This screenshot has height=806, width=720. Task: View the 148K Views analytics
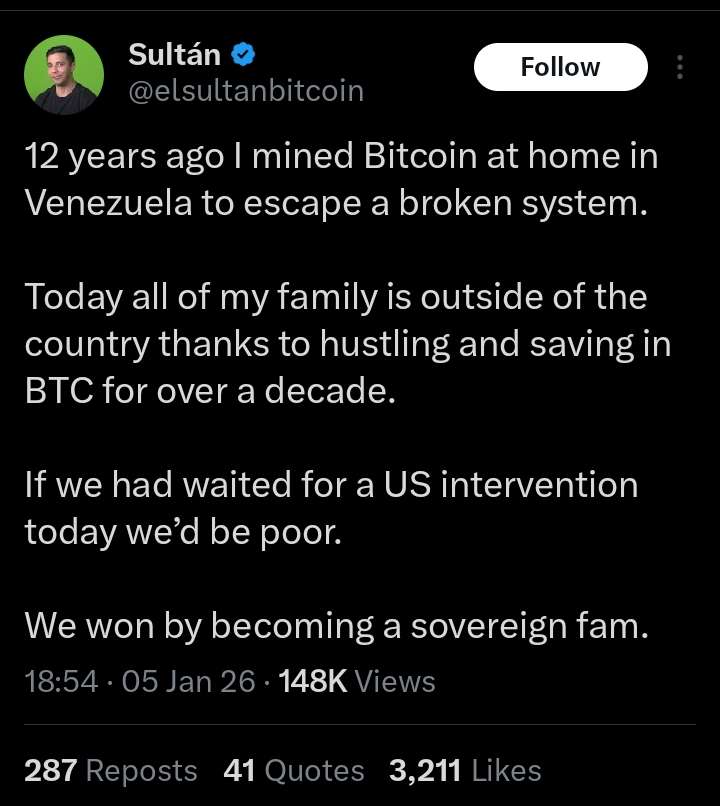pyautogui.click(x=357, y=682)
